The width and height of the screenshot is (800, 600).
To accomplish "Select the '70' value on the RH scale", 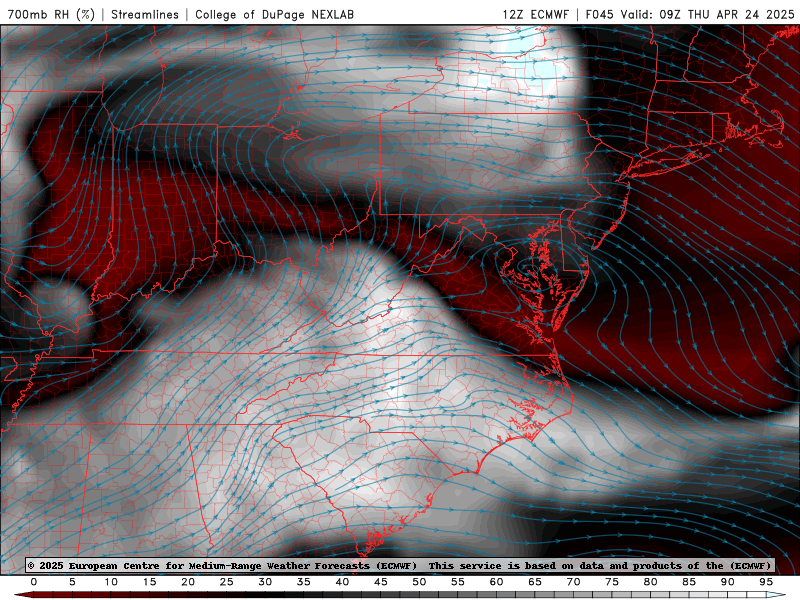I will 573,582.
